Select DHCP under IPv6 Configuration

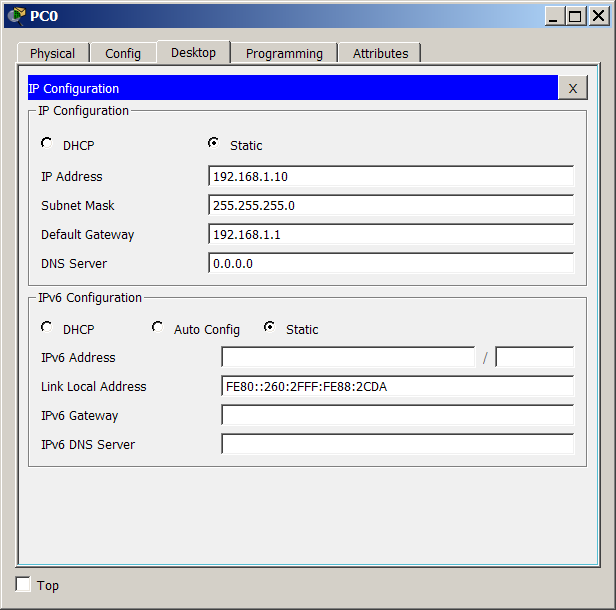tap(47, 328)
